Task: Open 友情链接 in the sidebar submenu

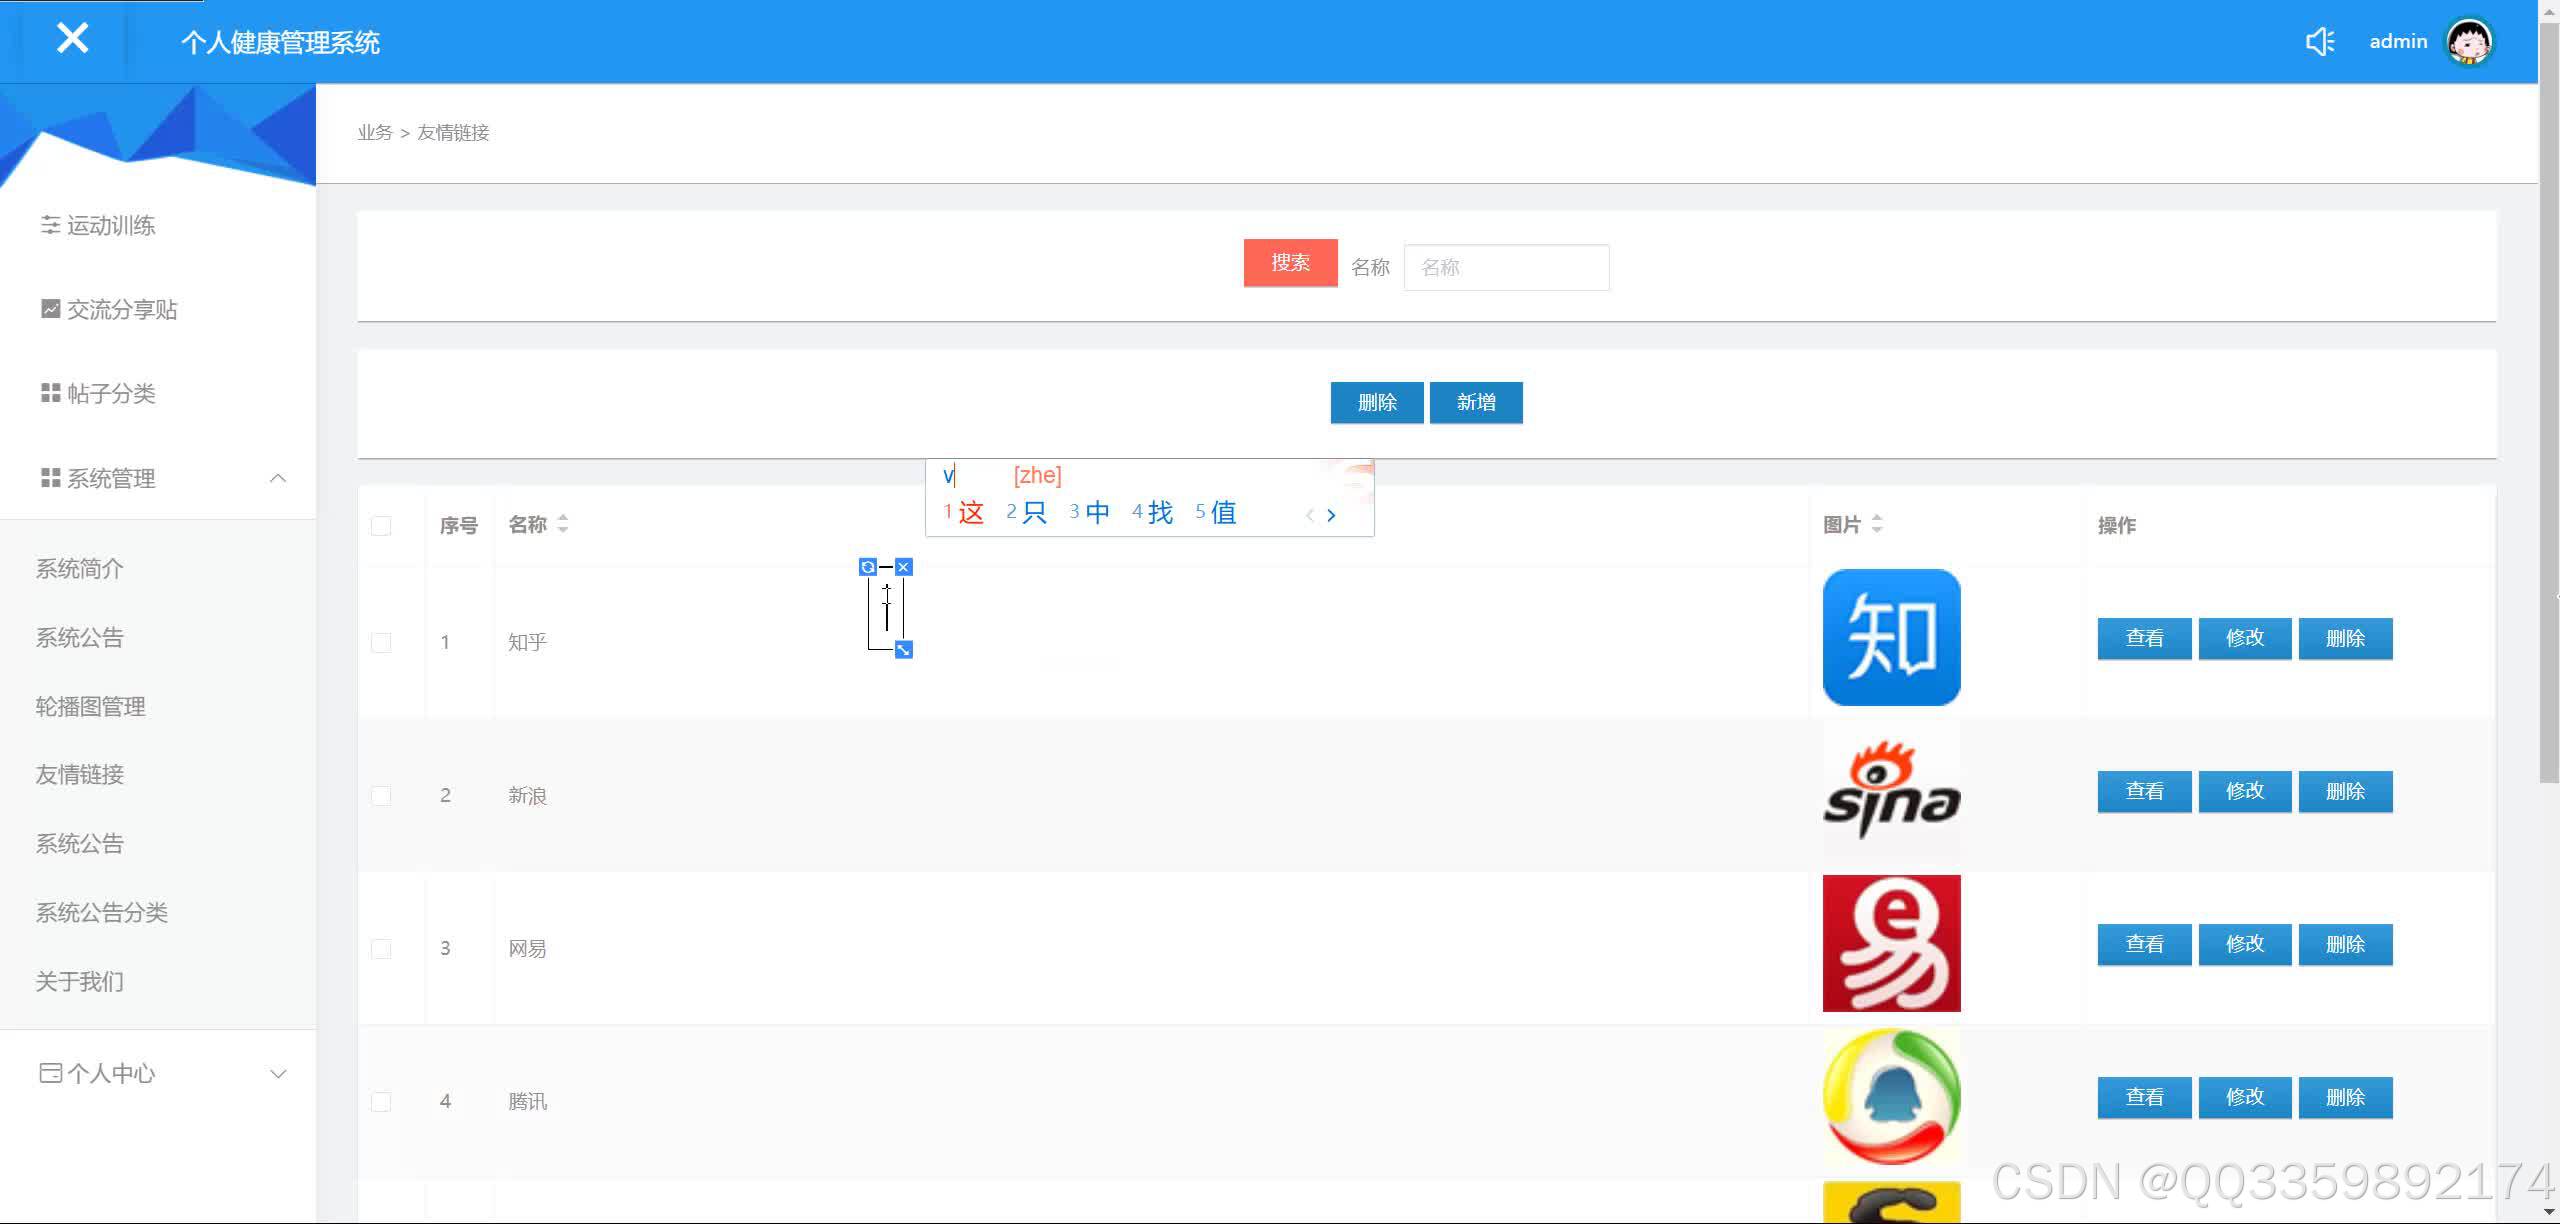Action: point(80,775)
